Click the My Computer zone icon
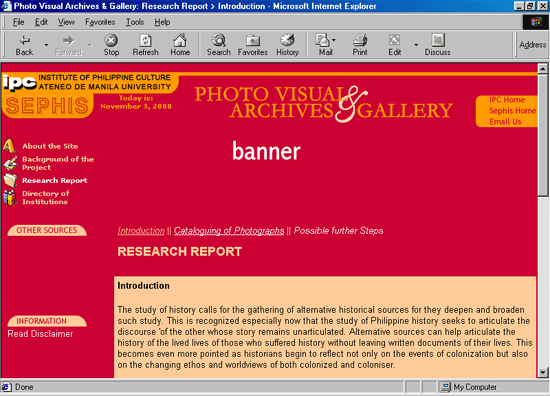Image resolution: width=550 pixels, height=396 pixels. [445, 387]
